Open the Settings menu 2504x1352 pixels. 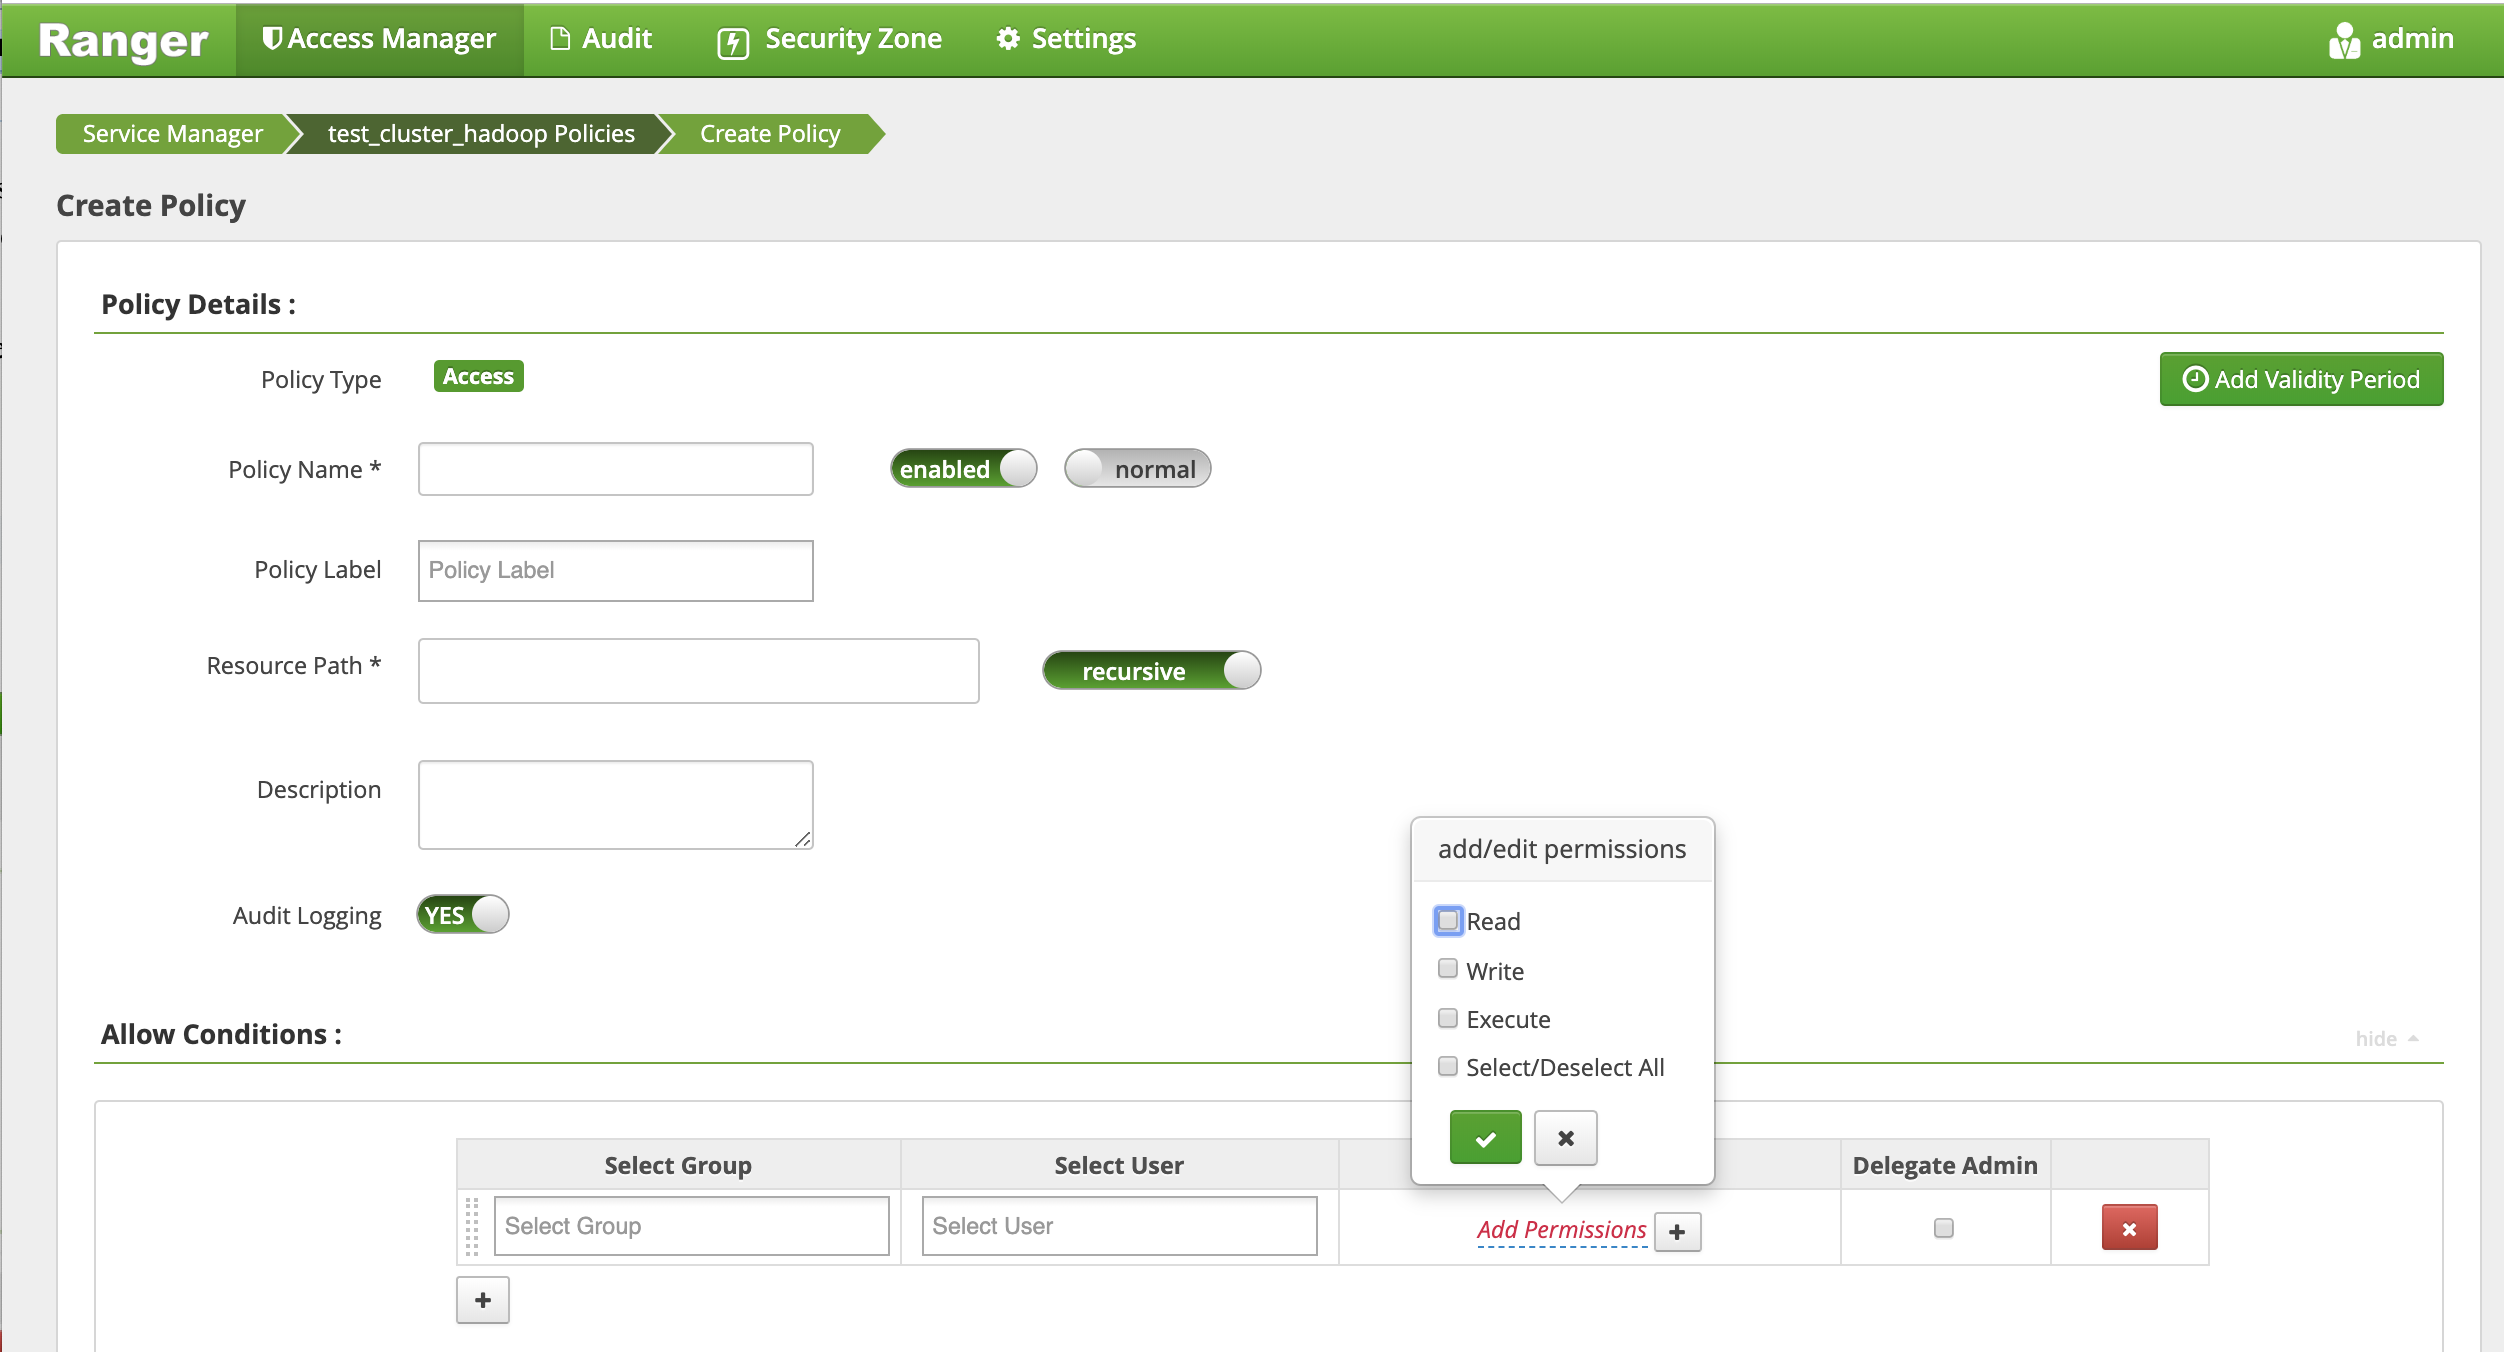[1066, 39]
